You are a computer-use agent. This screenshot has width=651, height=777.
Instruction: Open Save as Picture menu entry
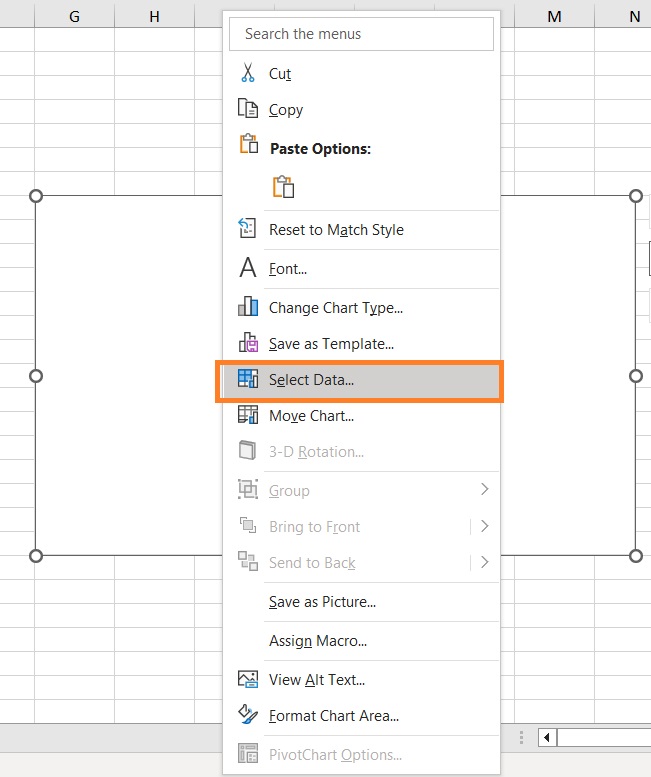click(x=323, y=602)
